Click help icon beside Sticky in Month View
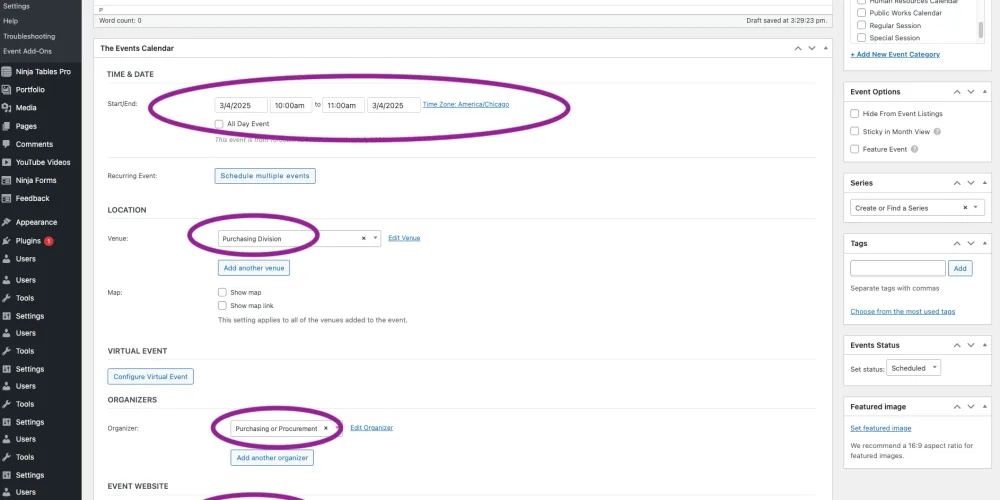 (937, 131)
